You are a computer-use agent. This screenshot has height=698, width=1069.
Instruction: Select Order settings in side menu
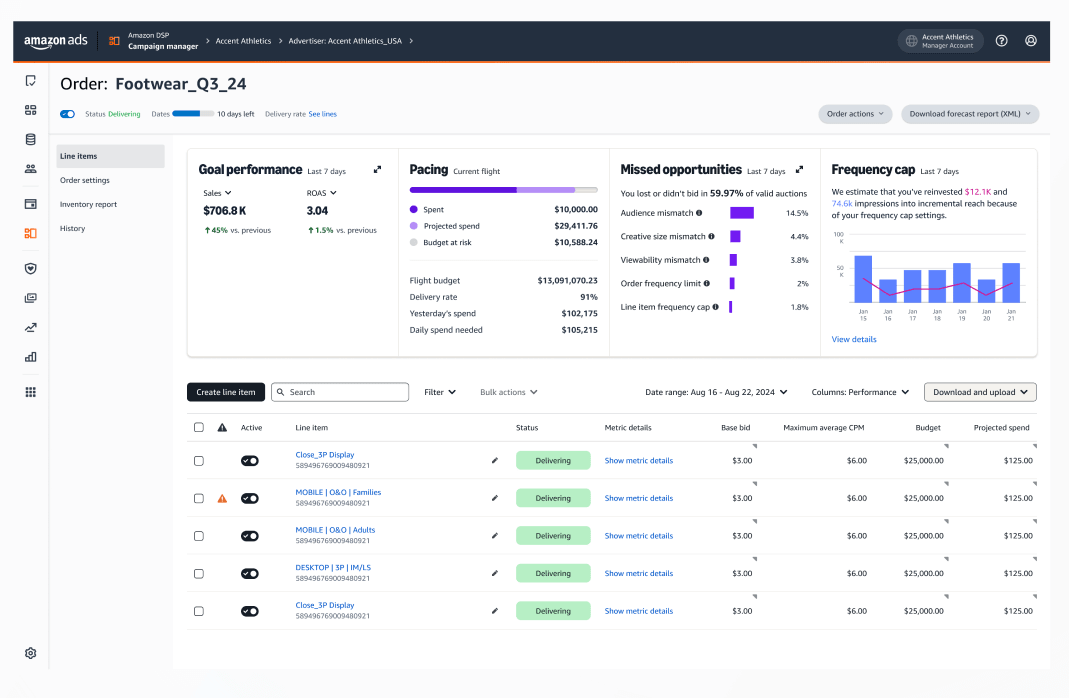[85, 180]
